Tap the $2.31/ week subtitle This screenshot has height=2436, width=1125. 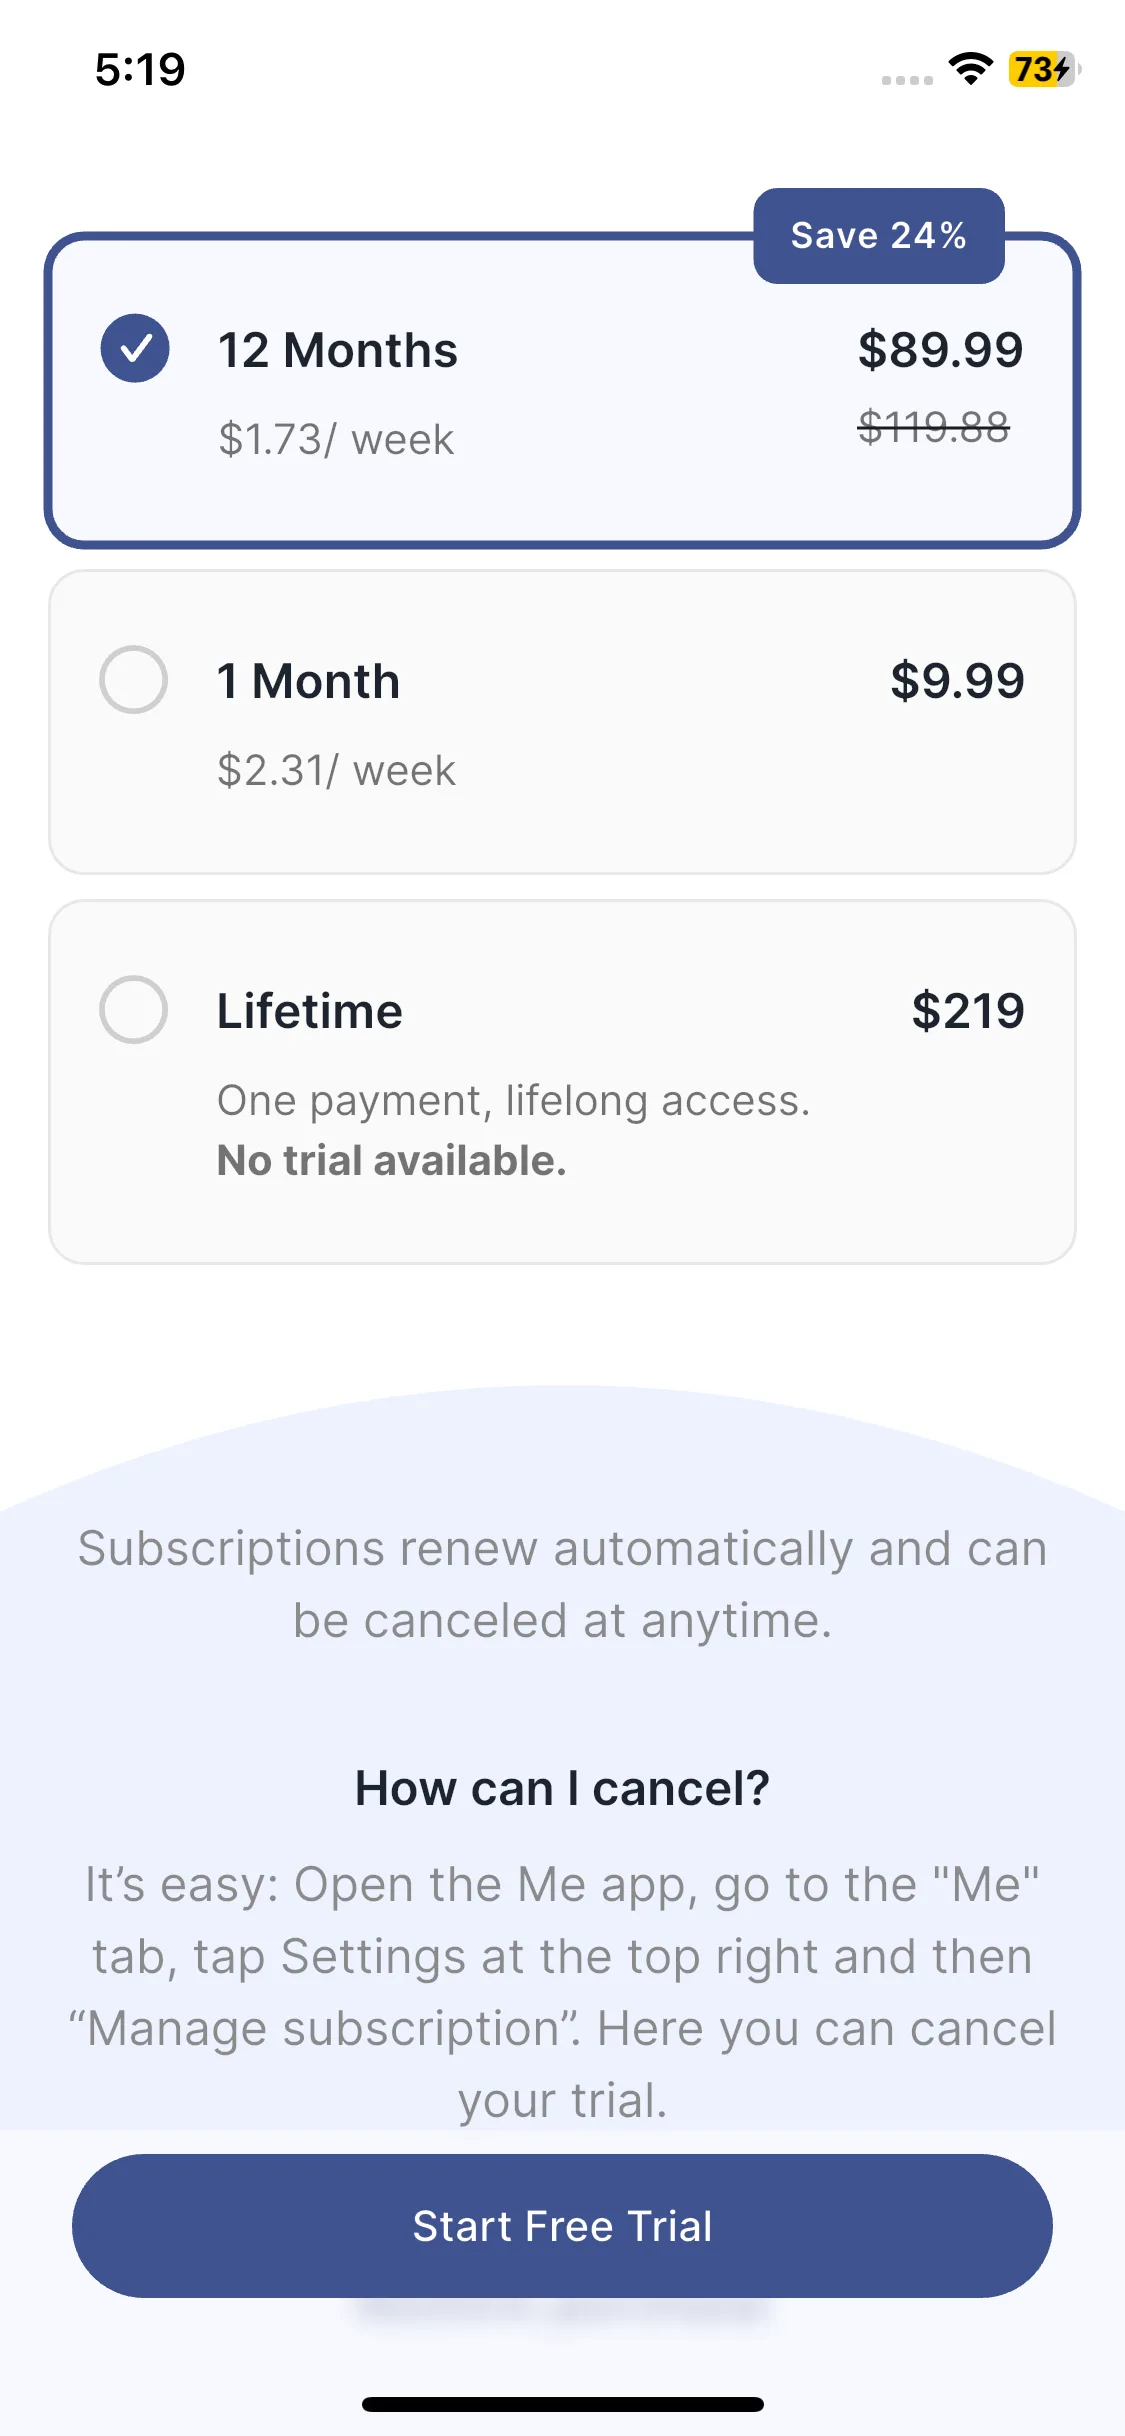click(336, 771)
